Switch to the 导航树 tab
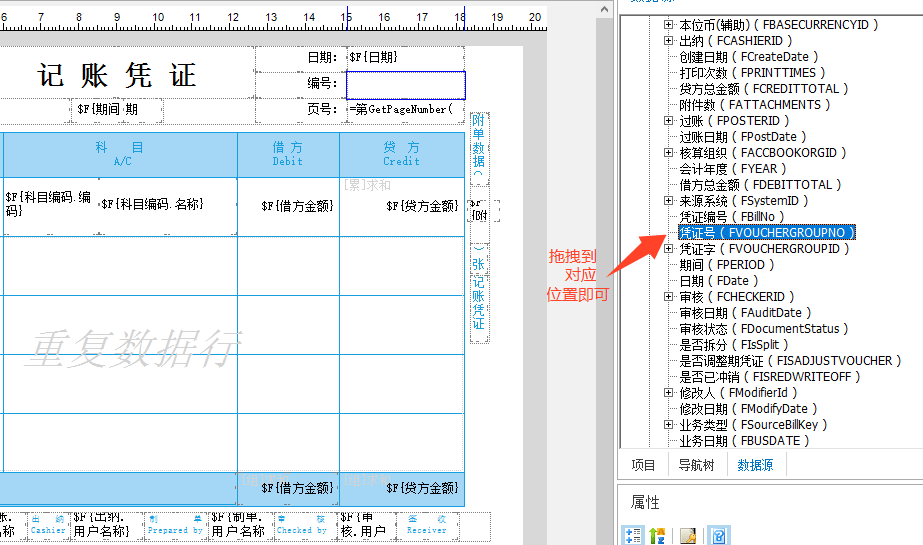Viewport: 923px width, 545px height. (x=696, y=465)
